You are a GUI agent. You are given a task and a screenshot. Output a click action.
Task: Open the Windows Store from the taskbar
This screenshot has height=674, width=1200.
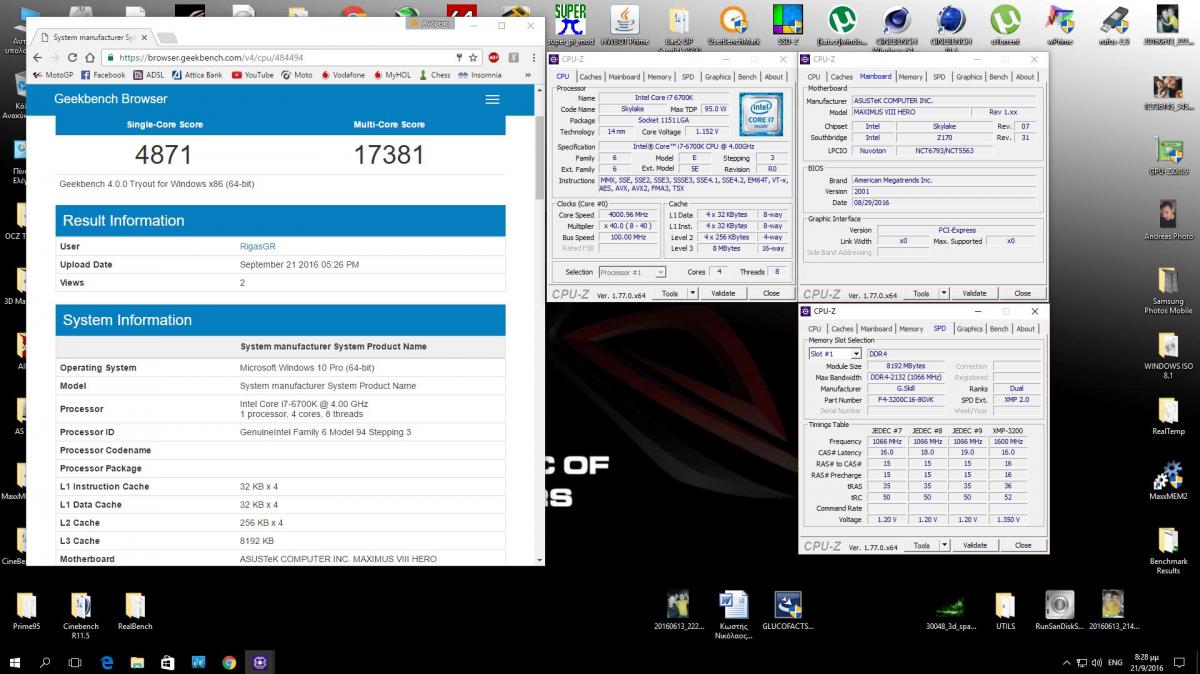(x=168, y=662)
